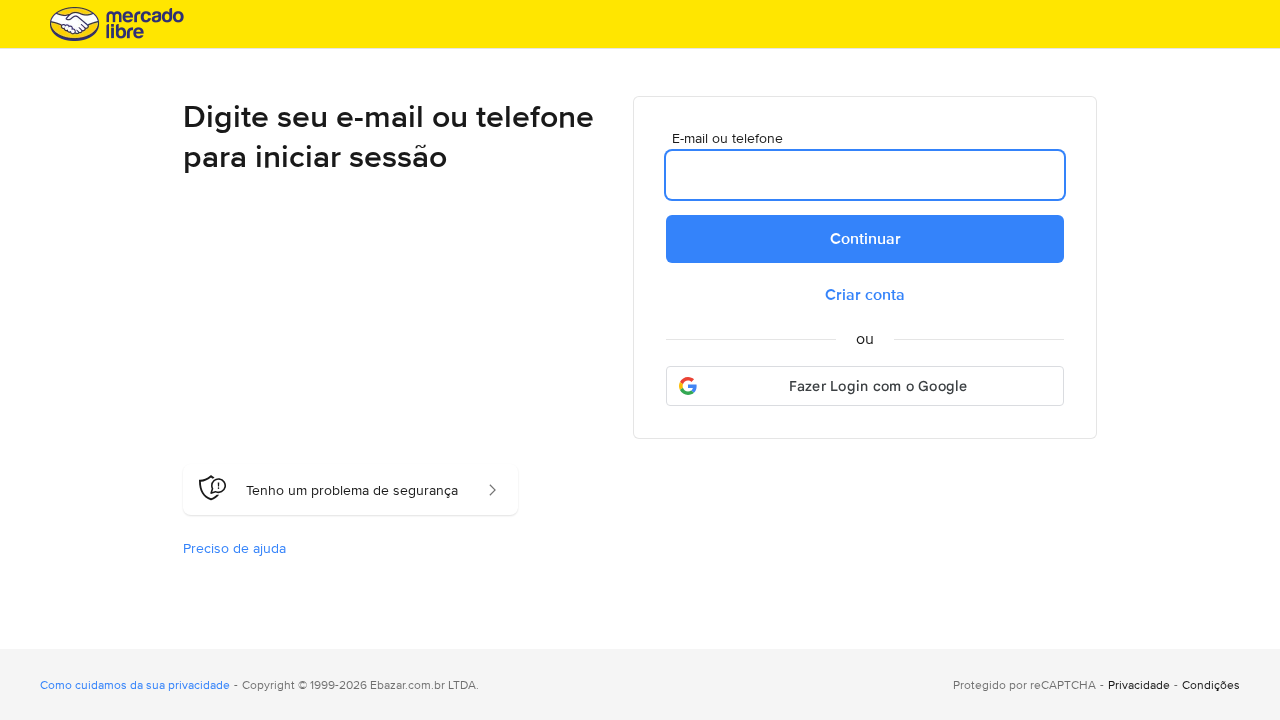Open the Preciso de ajuda link
The width and height of the screenshot is (1280, 720).
pos(234,548)
